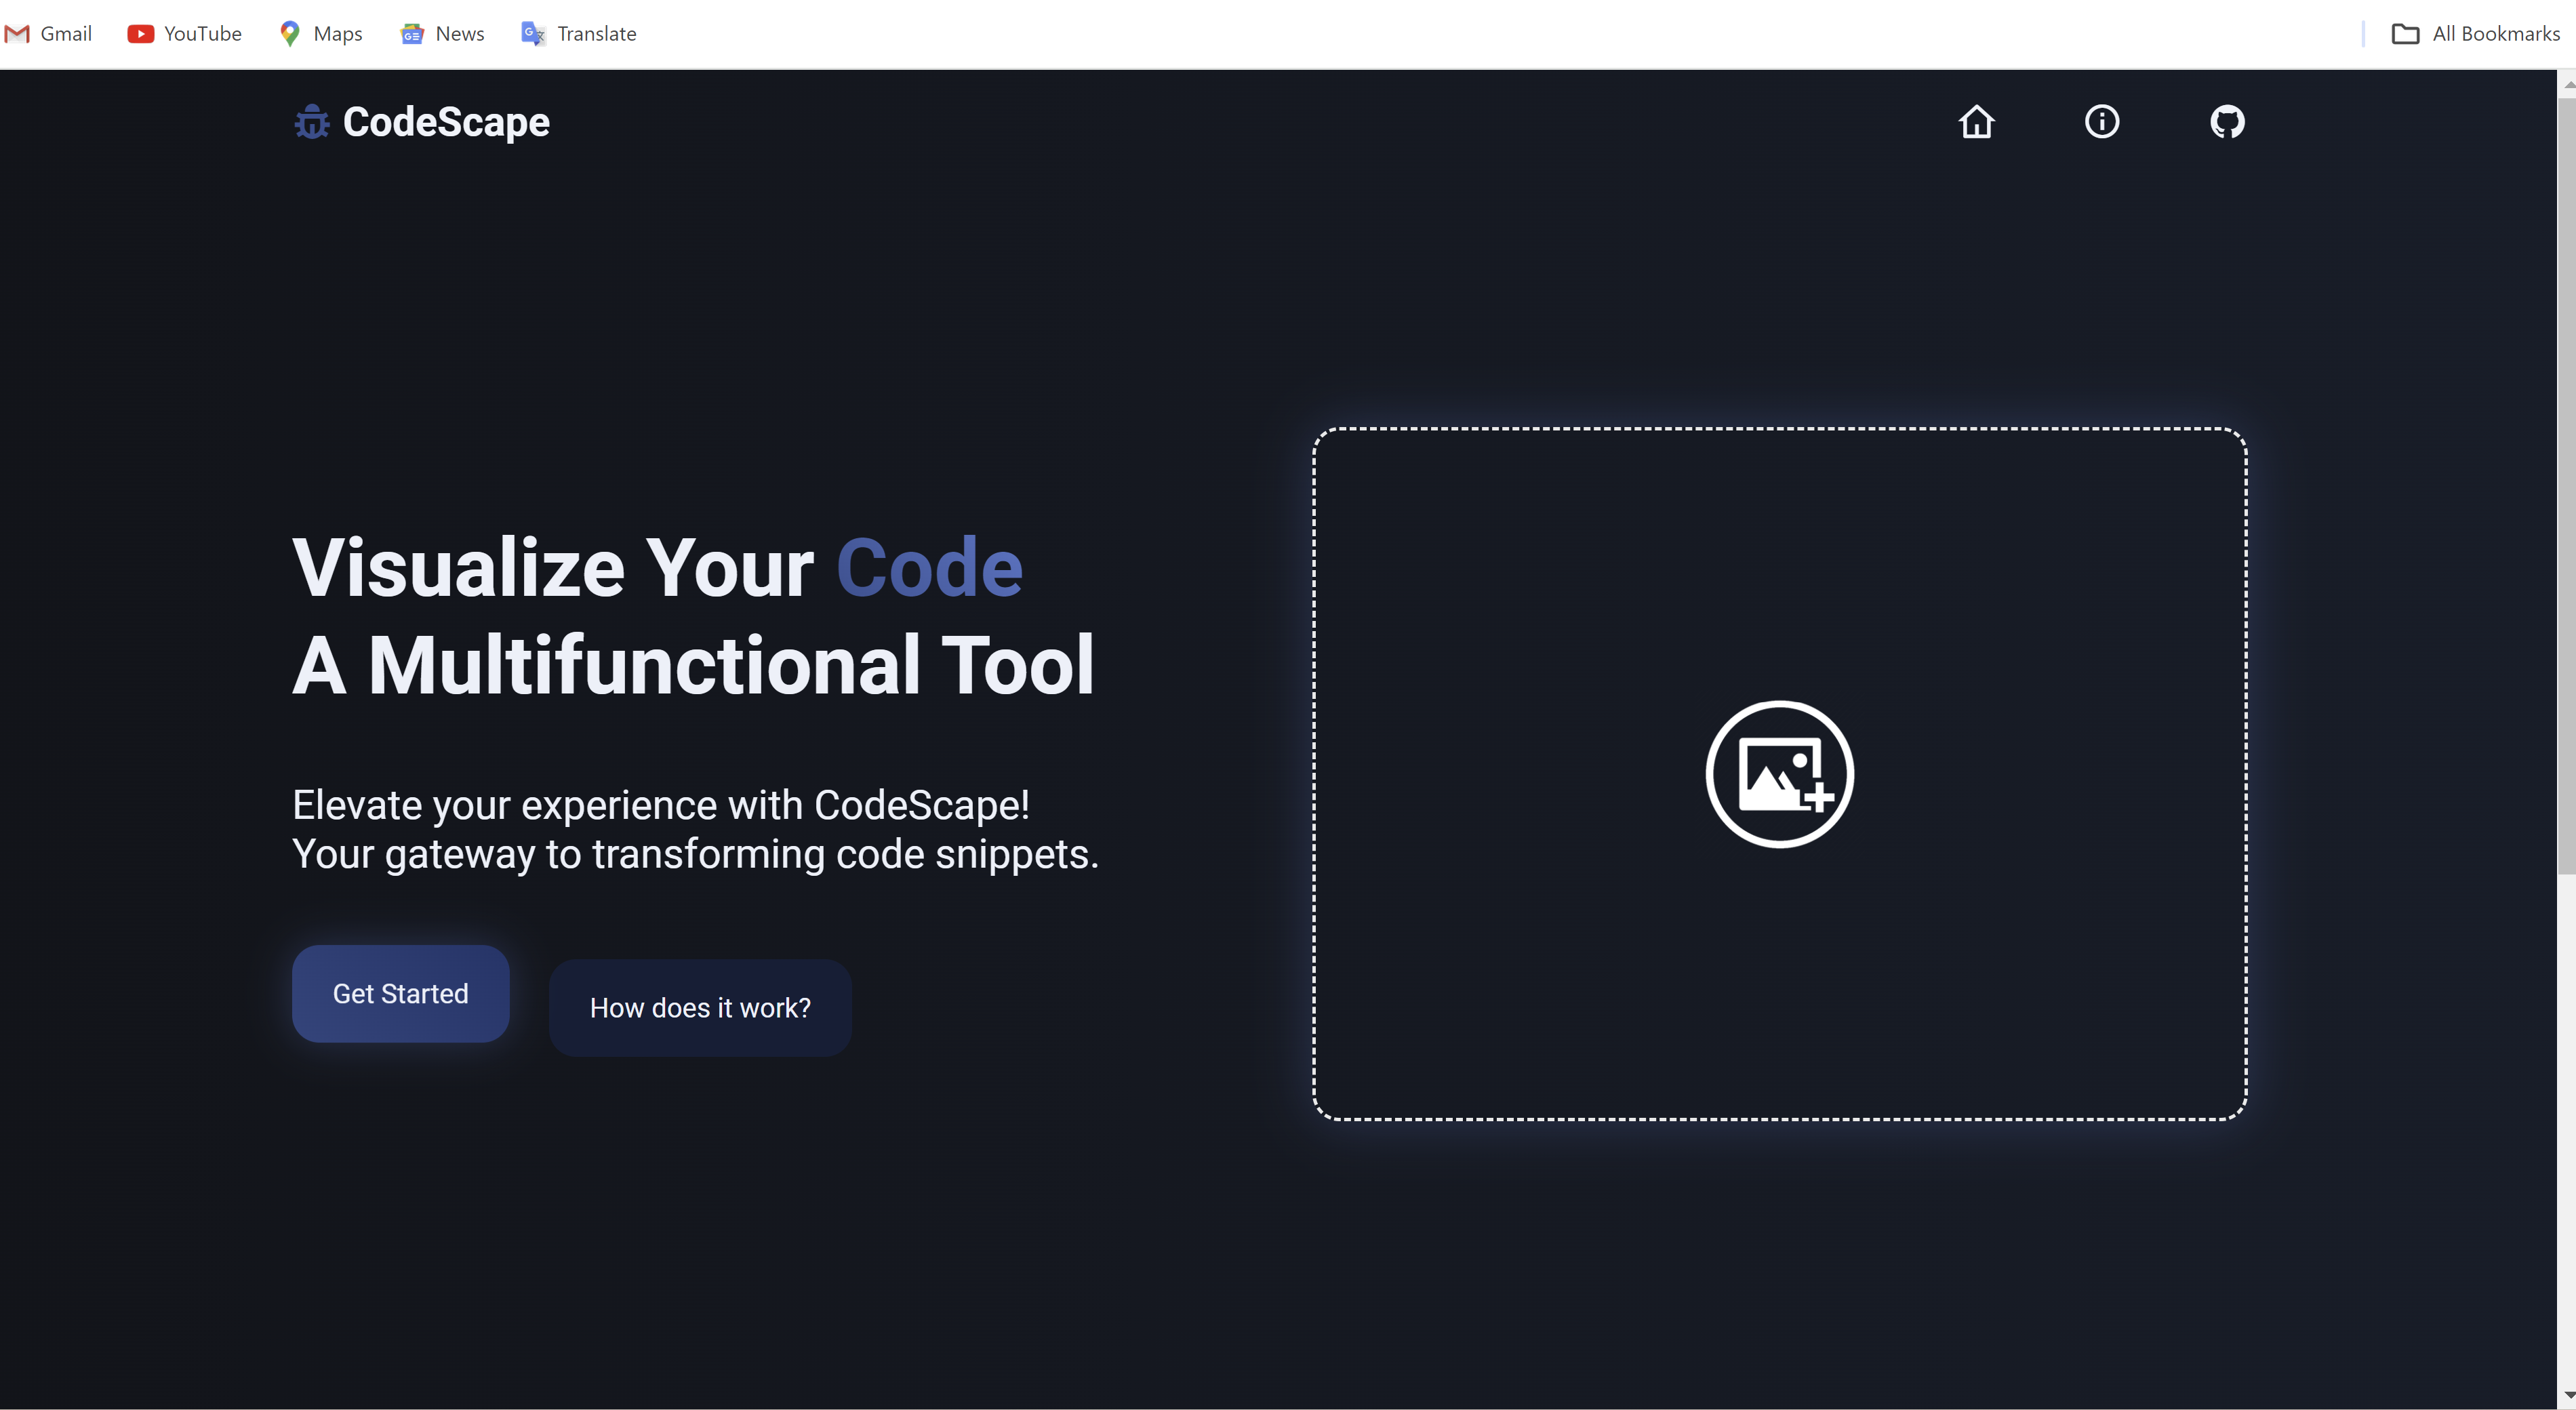Open the GitHub repository icon
The height and width of the screenshot is (1410, 2576).
click(2227, 122)
